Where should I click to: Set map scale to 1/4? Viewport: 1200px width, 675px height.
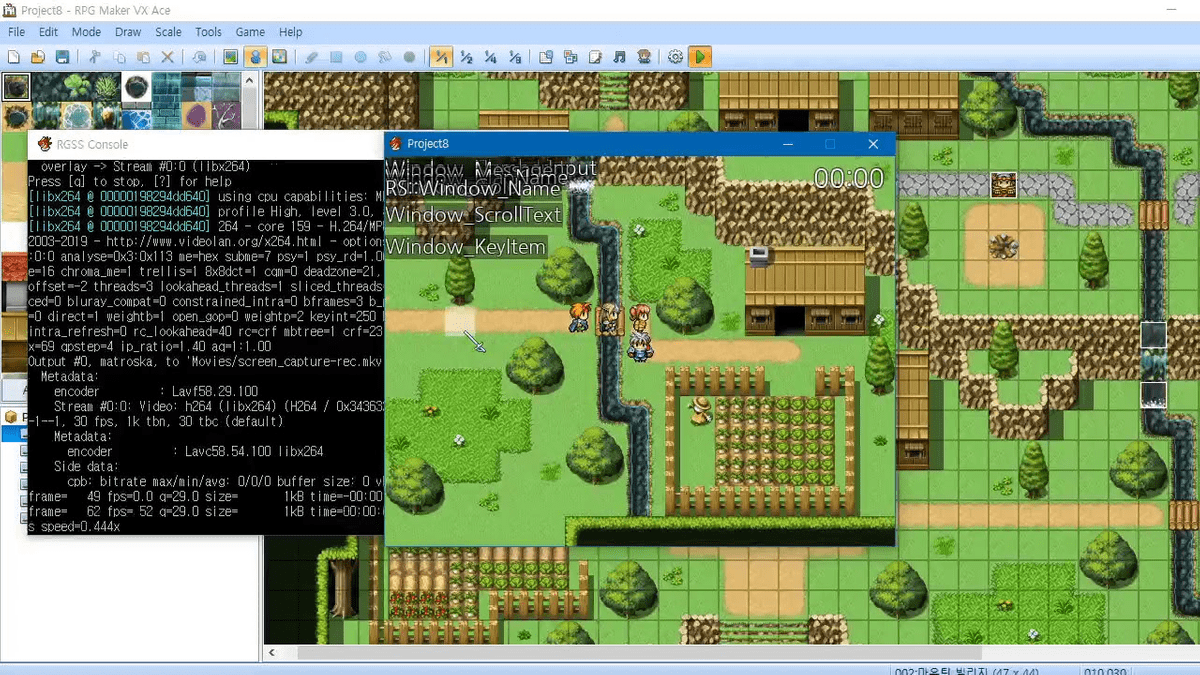tap(490, 57)
